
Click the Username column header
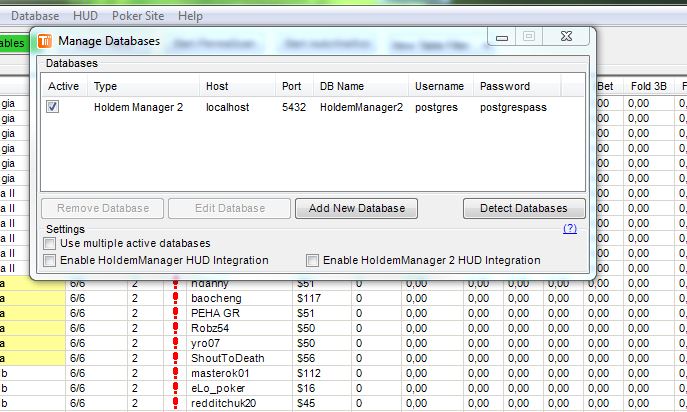[x=441, y=86]
